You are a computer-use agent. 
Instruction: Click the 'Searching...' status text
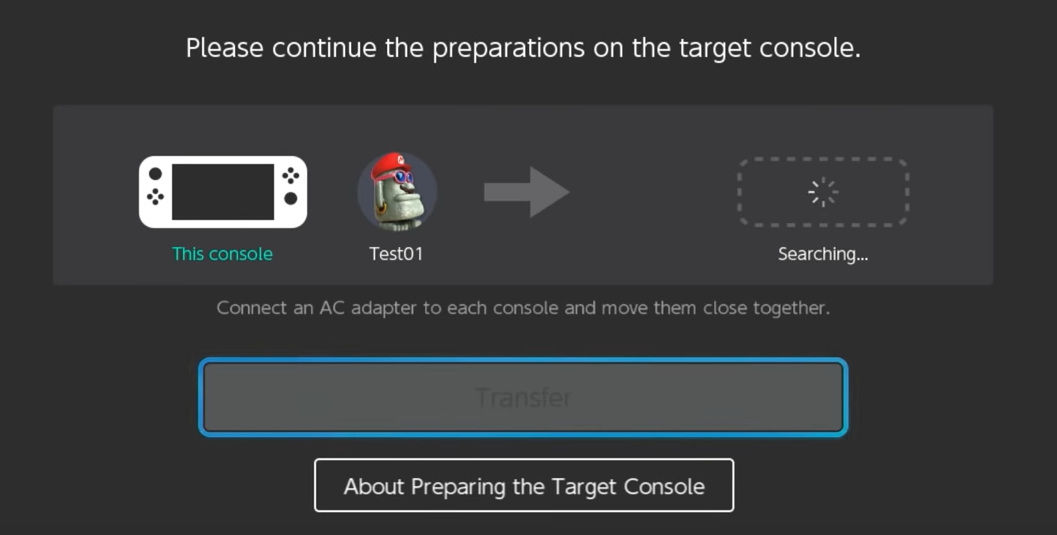click(x=822, y=254)
